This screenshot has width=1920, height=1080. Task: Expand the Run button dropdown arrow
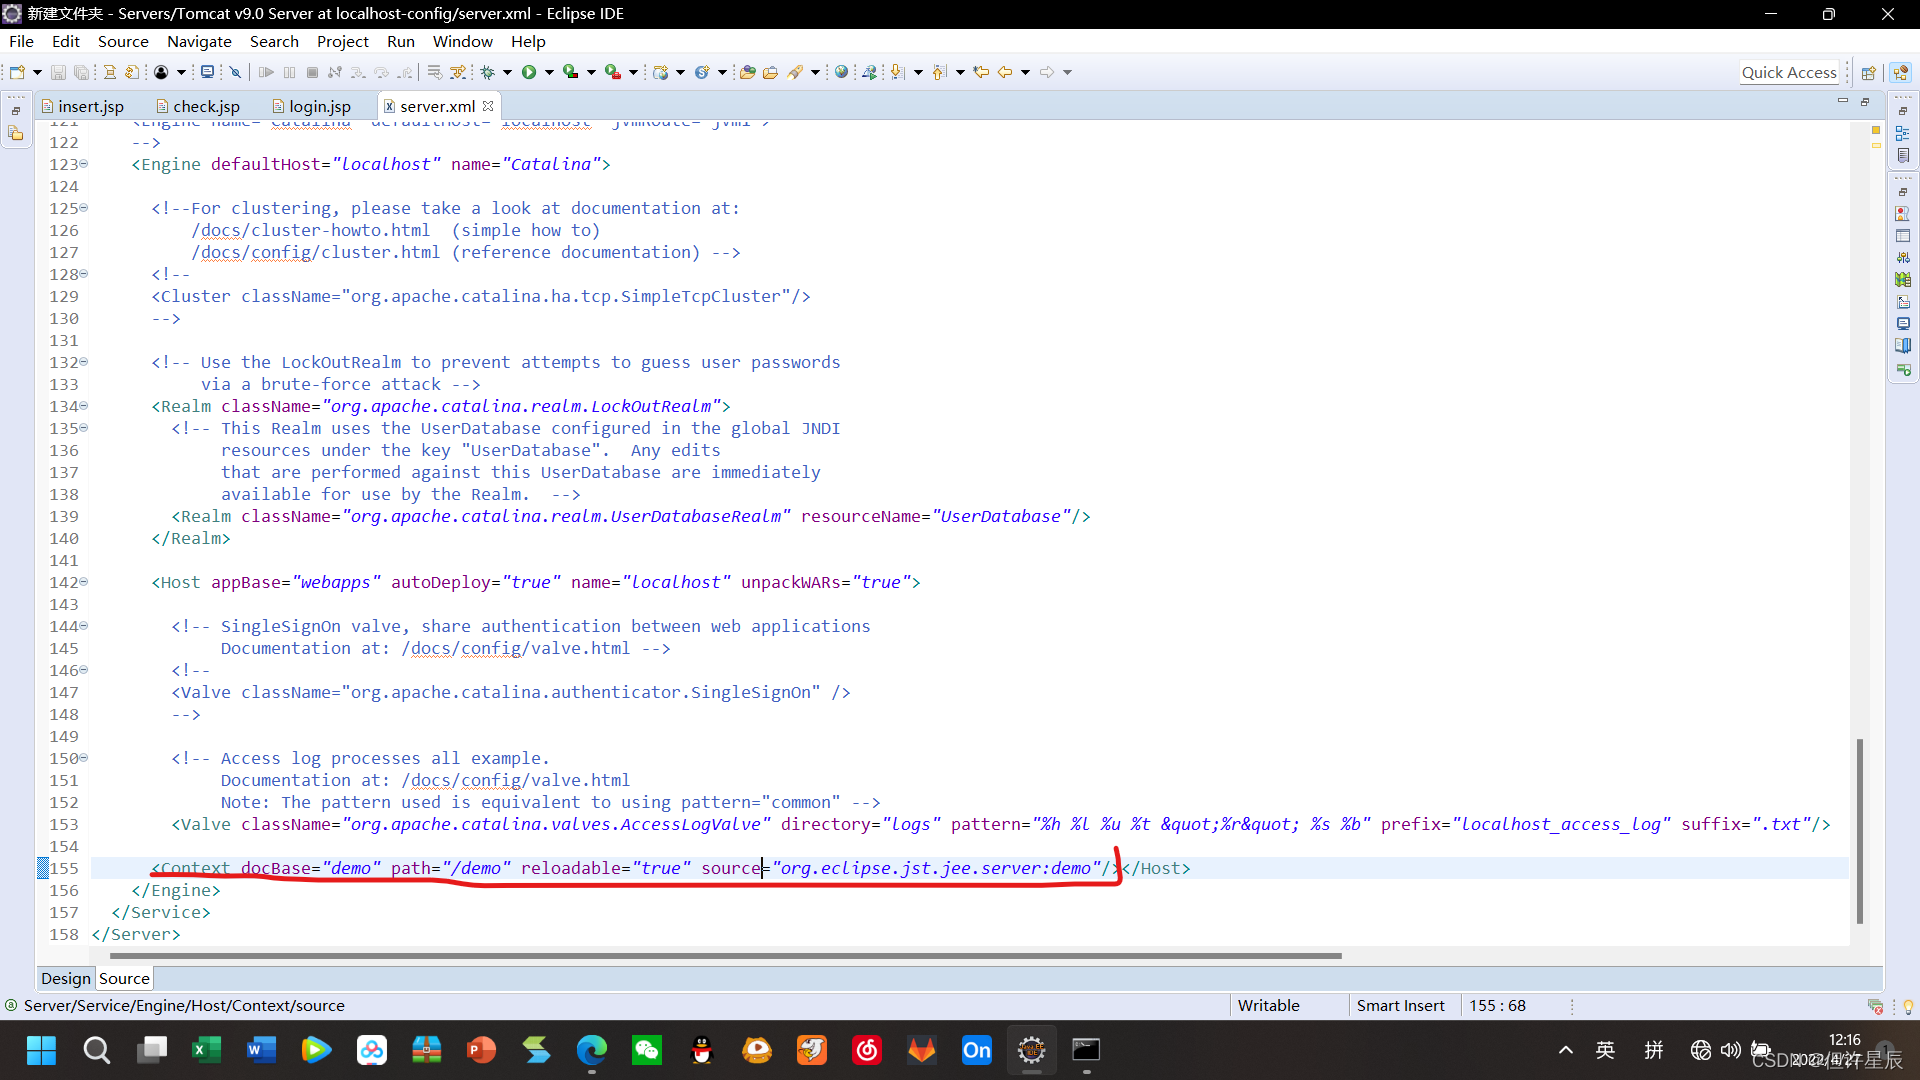549,72
